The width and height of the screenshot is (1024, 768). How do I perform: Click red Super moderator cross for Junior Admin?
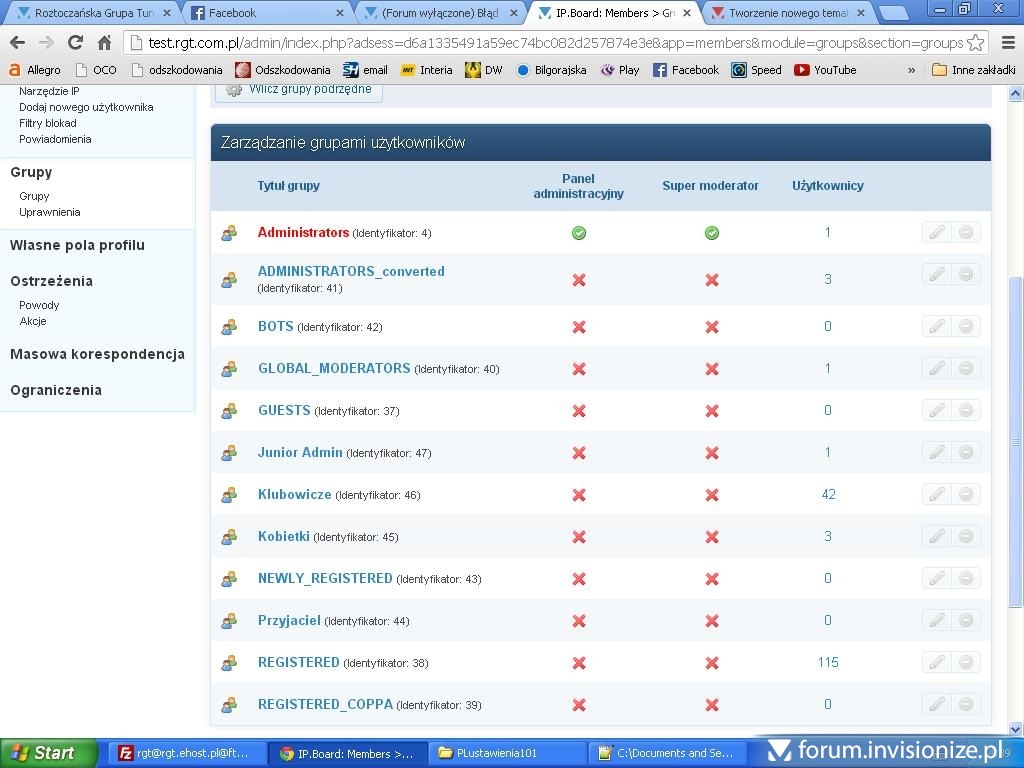[x=712, y=453]
